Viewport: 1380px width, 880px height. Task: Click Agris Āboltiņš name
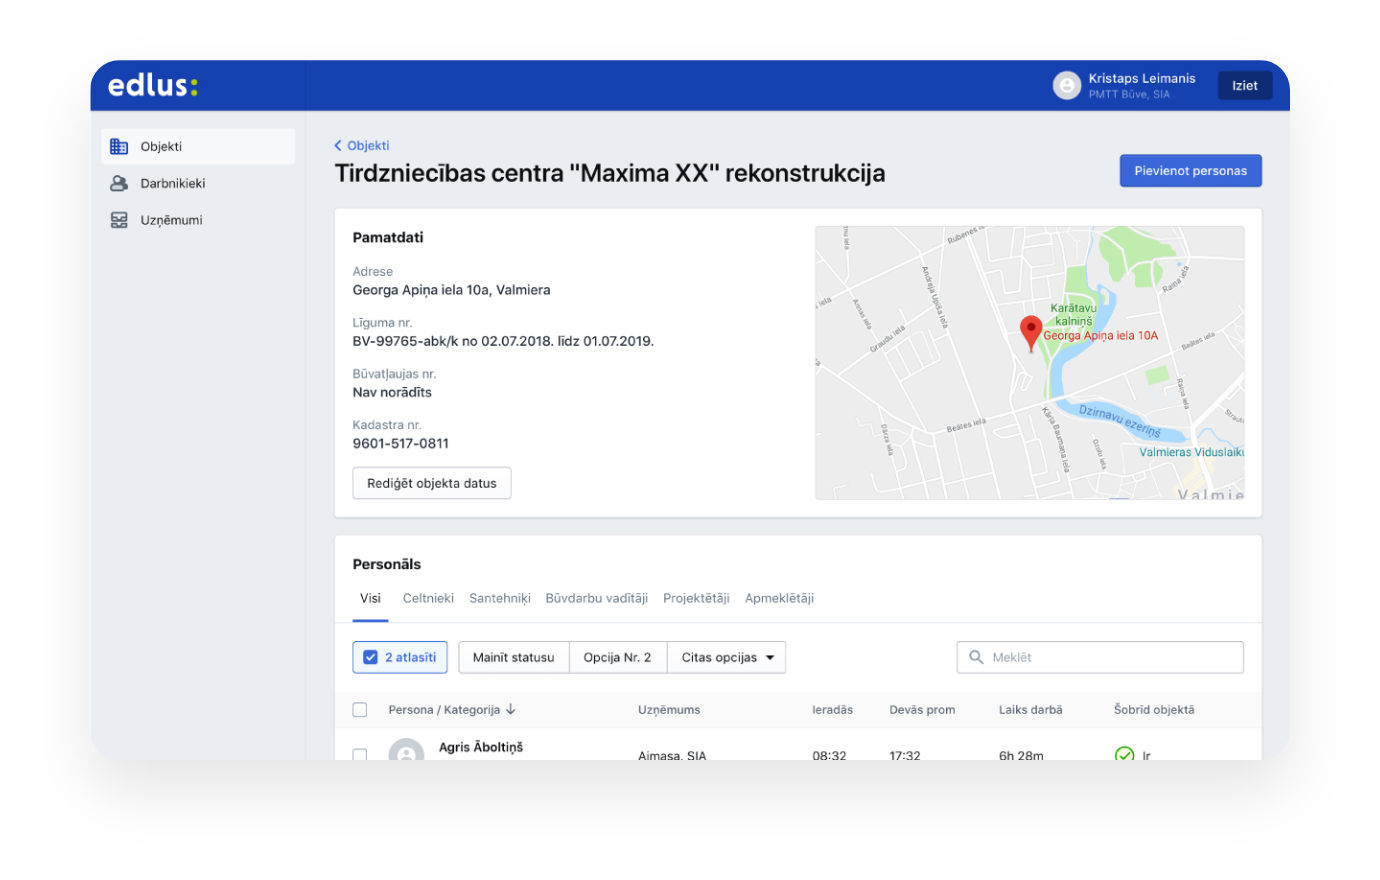(x=481, y=747)
